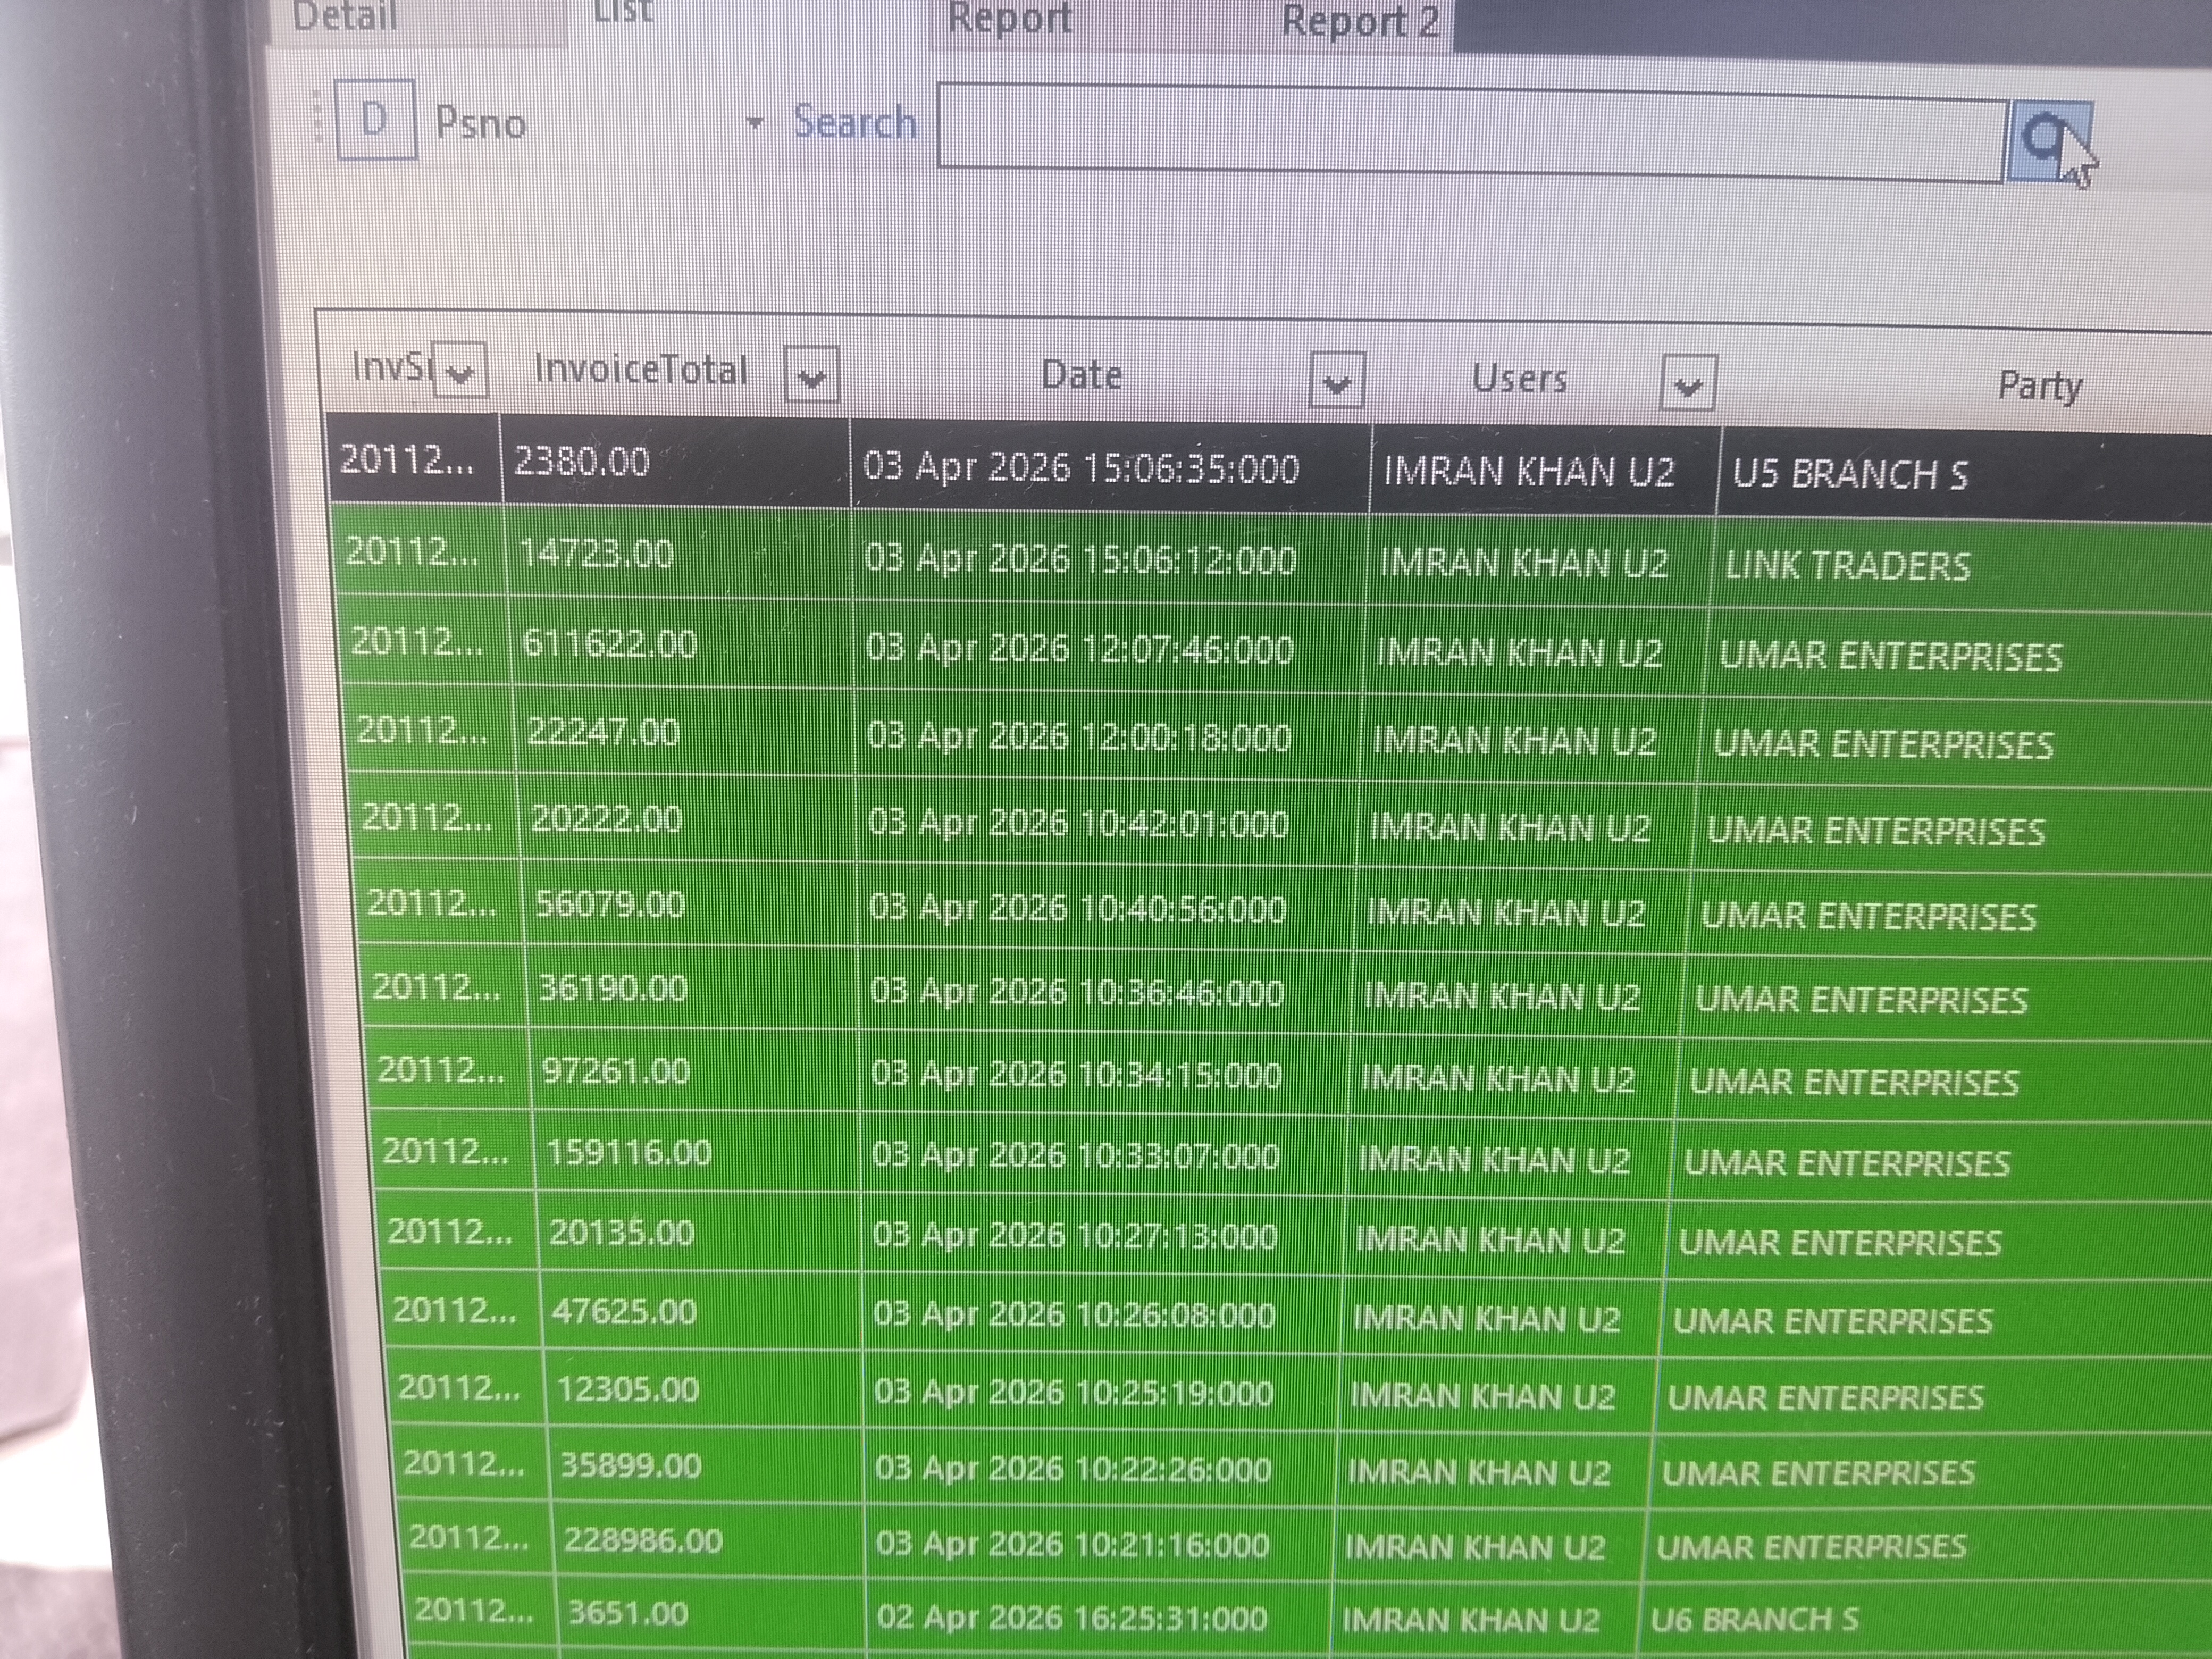Click the Party column header
2212x1659 pixels.
point(2039,385)
